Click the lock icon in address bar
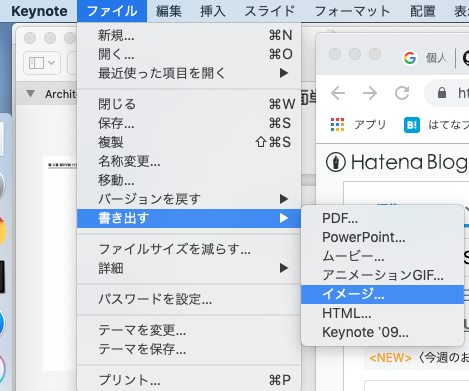 coord(442,93)
